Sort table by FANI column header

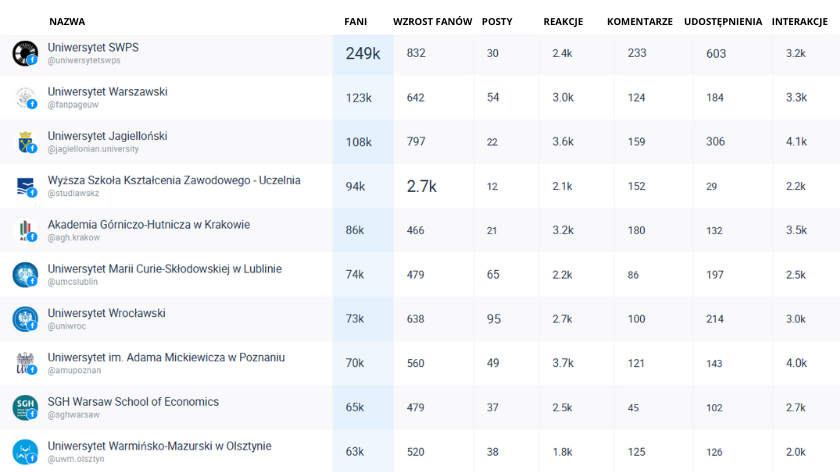(355, 21)
